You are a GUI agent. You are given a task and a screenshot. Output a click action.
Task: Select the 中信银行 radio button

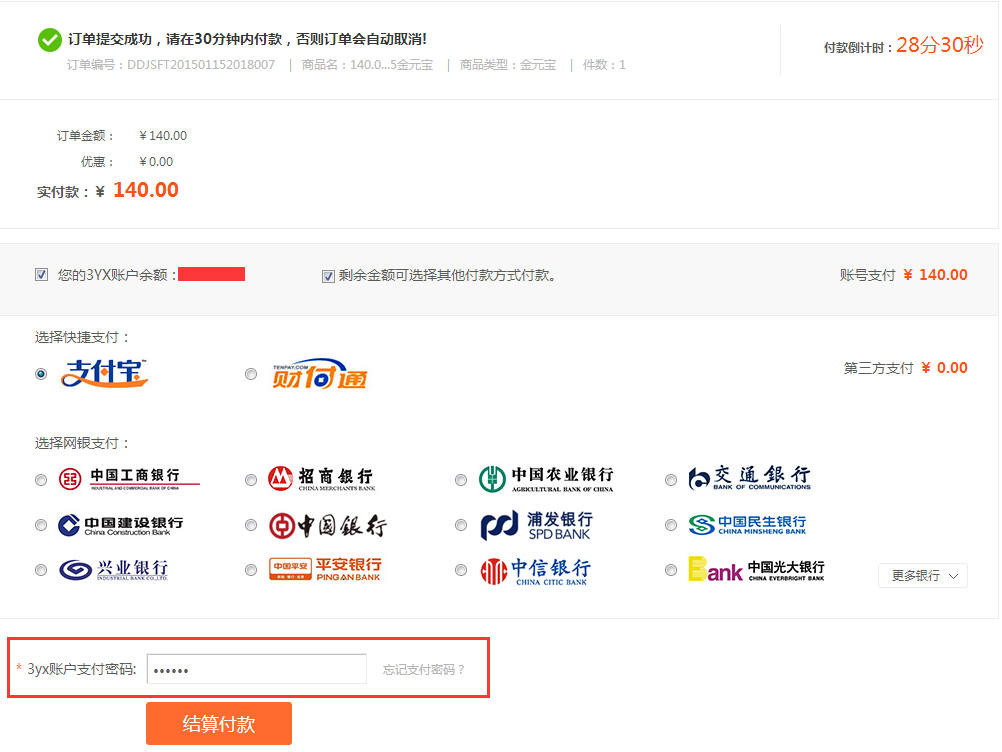(x=461, y=570)
